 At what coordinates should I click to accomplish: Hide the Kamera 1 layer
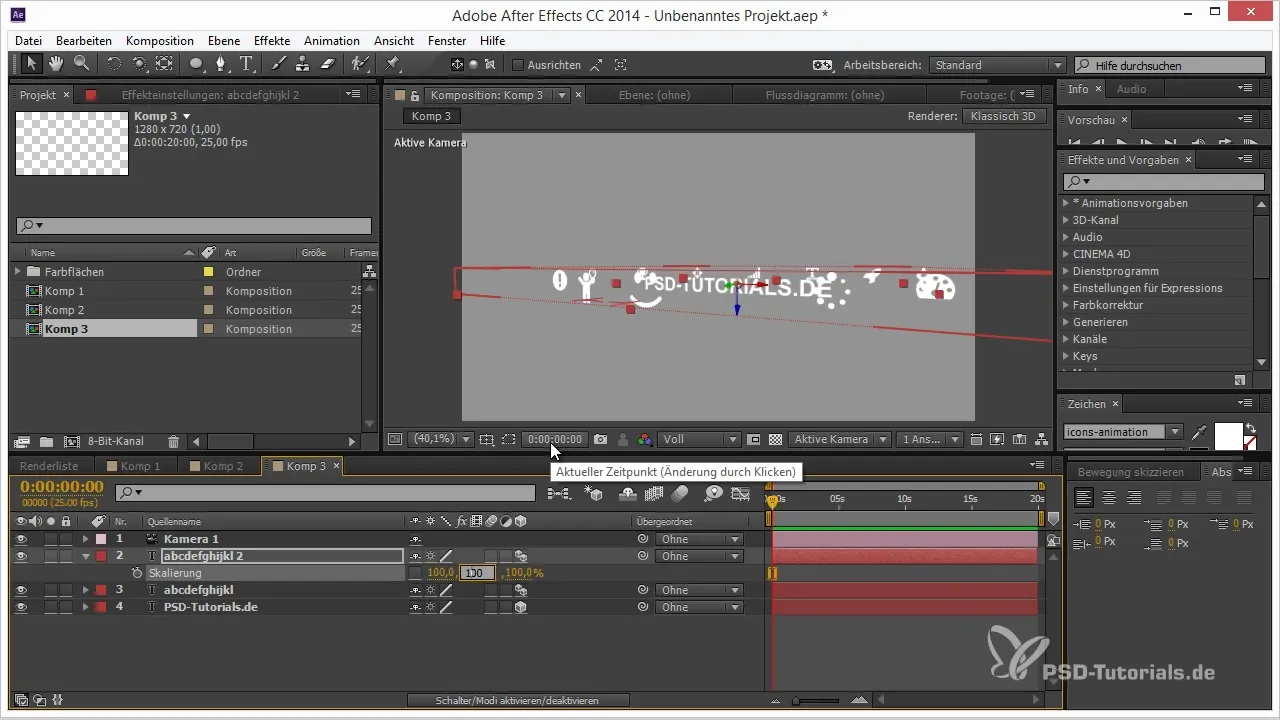pyautogui.click(x=21, y=539)
